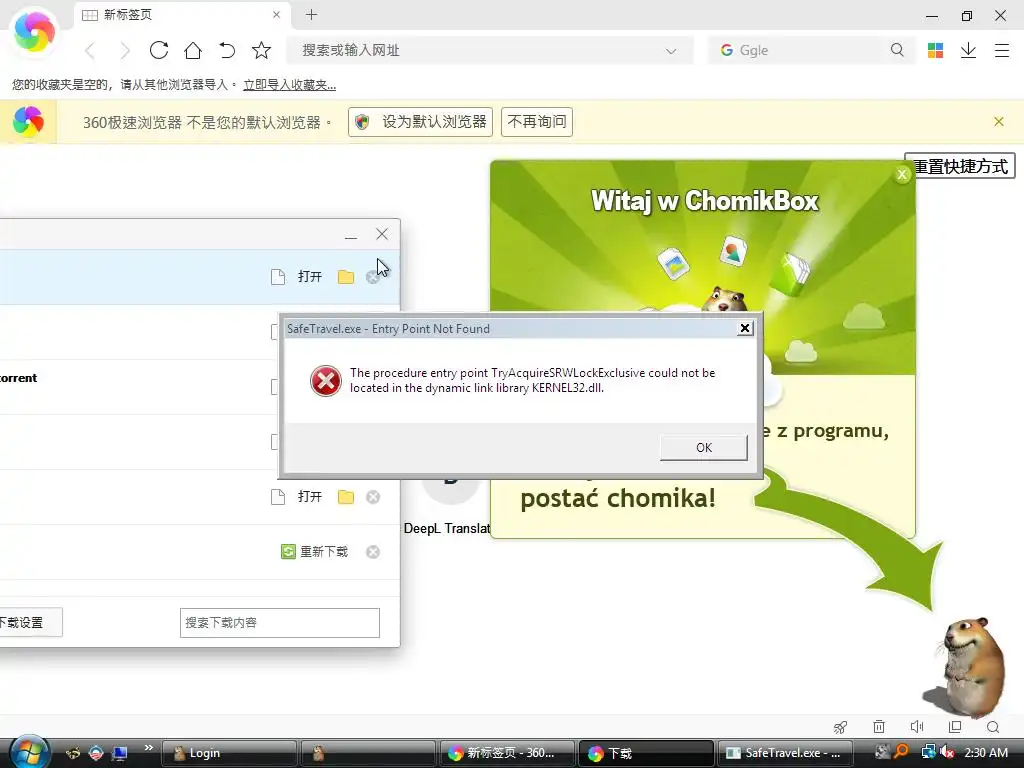1024x768 pixels.
Task: Expand the quick launch chevron on taskbar
Action: 148,747
